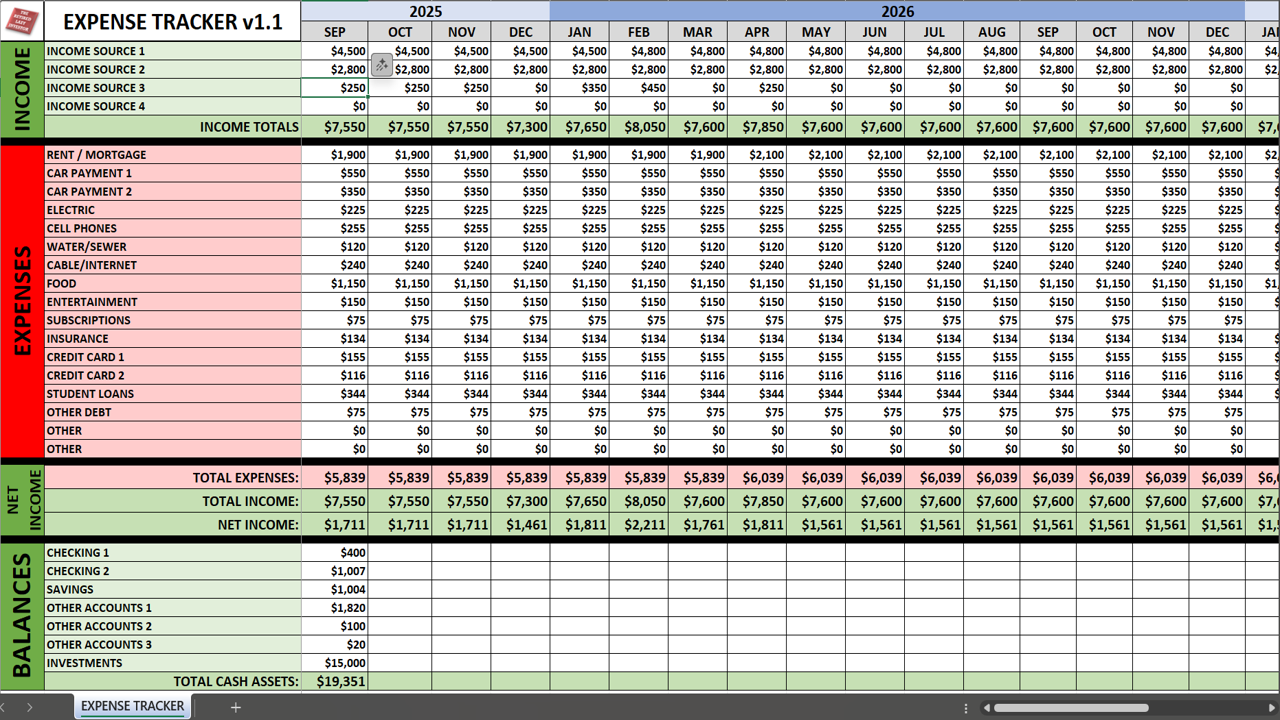Click the CHECKING 1 balance cell for SEP

(335, 553)
